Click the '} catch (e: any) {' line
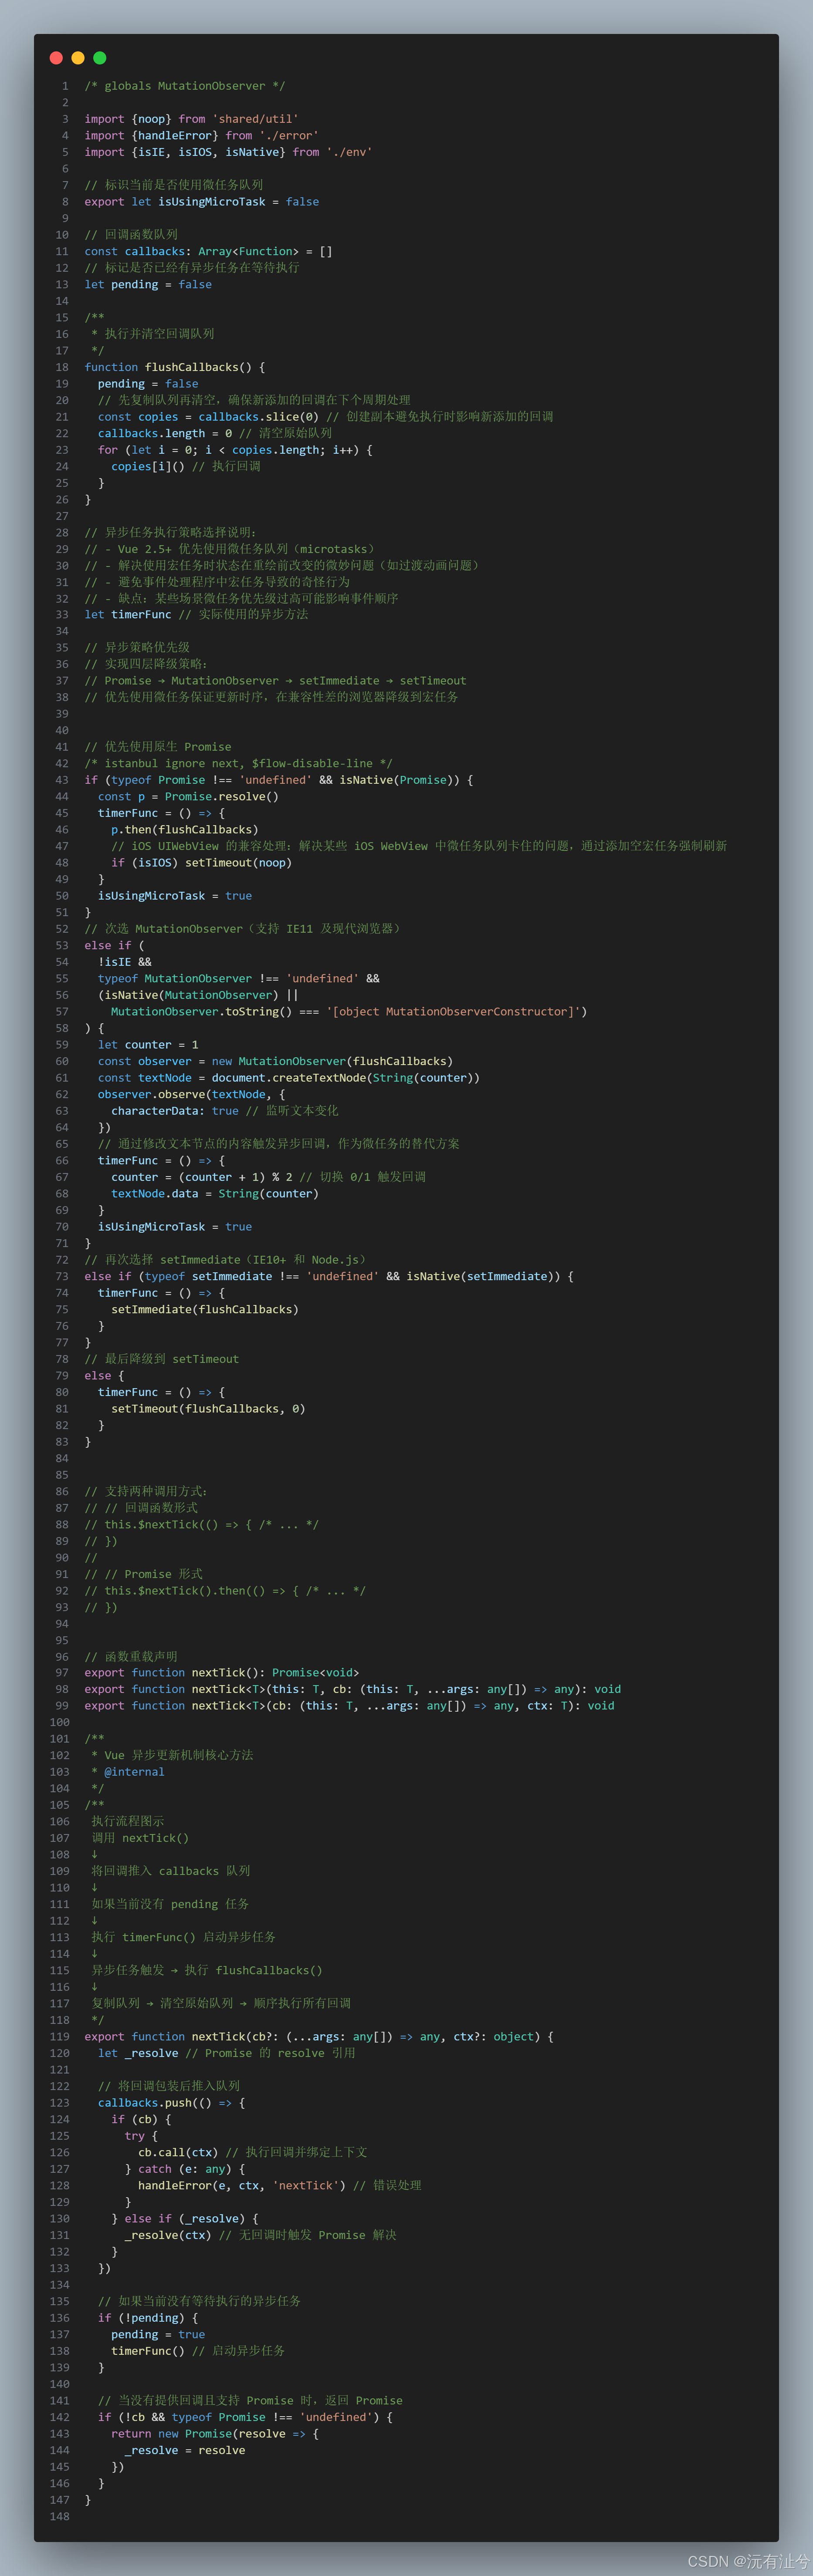813x2576 pixels. pyautogui.click(x=185, y=2169)
